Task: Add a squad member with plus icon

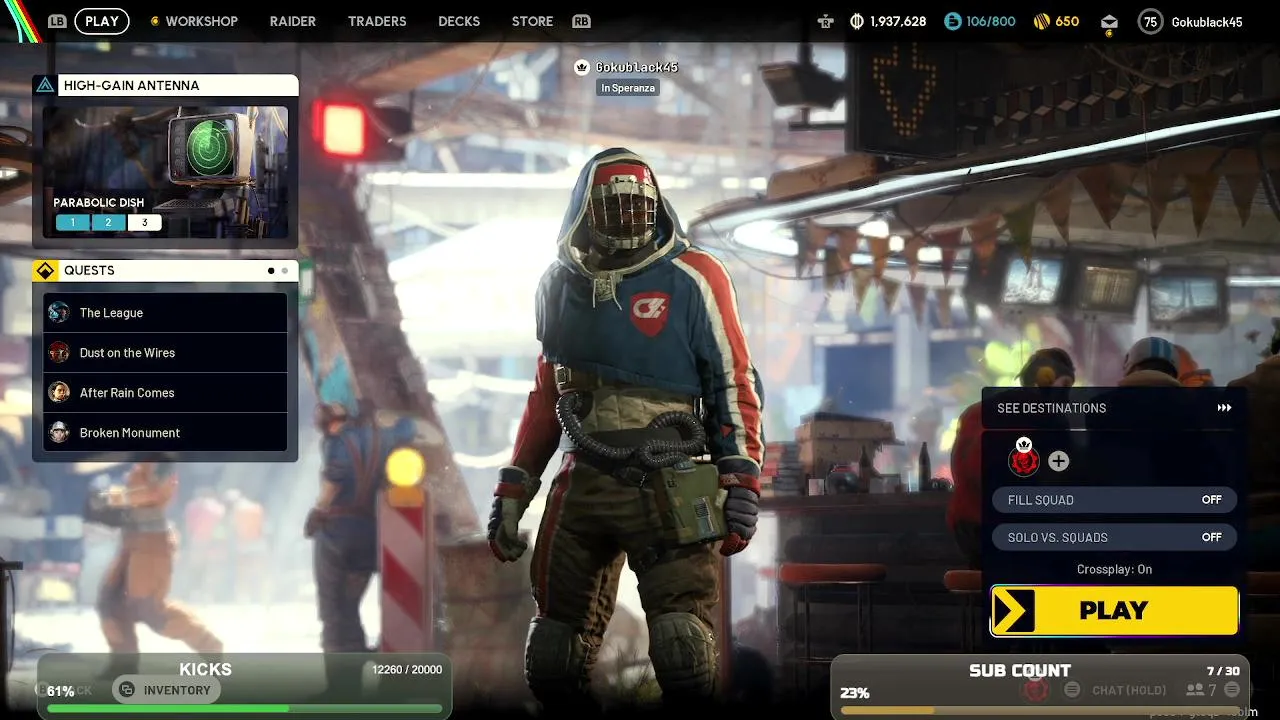Action: 1058,461
